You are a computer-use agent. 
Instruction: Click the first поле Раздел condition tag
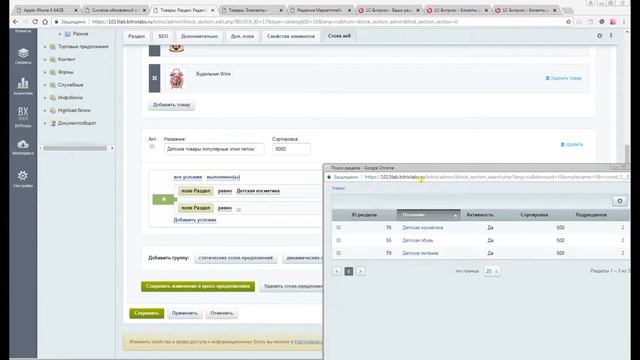click(196, 191)
